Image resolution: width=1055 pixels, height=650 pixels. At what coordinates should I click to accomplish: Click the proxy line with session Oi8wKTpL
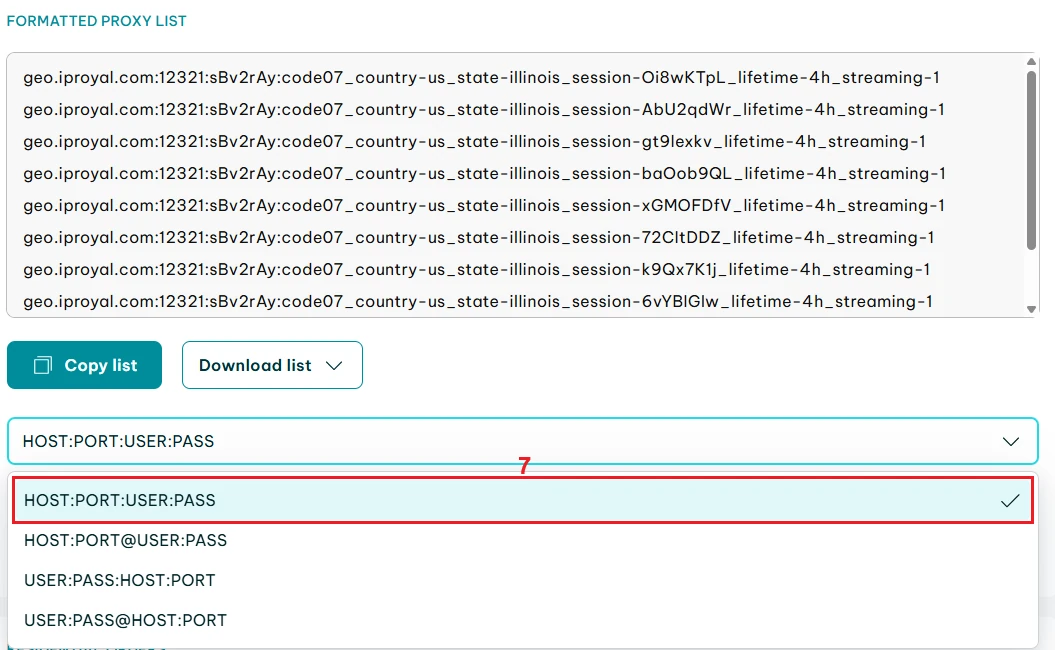pyautogui.click(x=481, y=78)
